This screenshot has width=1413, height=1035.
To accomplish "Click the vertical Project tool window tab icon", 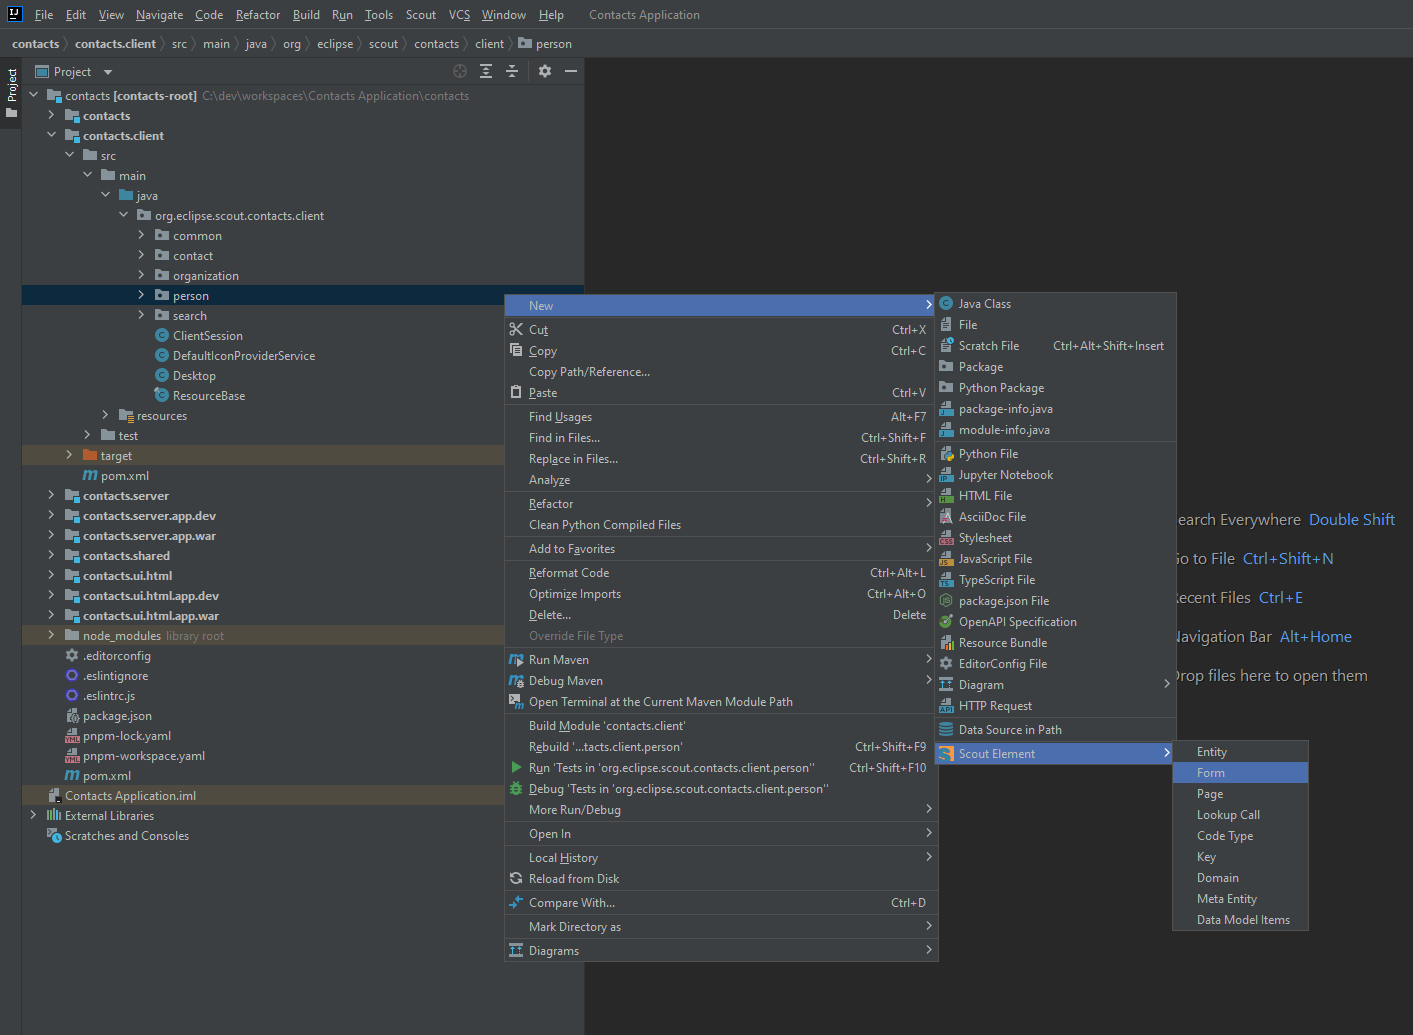I will pyautogui.click(x=11, y=89).
